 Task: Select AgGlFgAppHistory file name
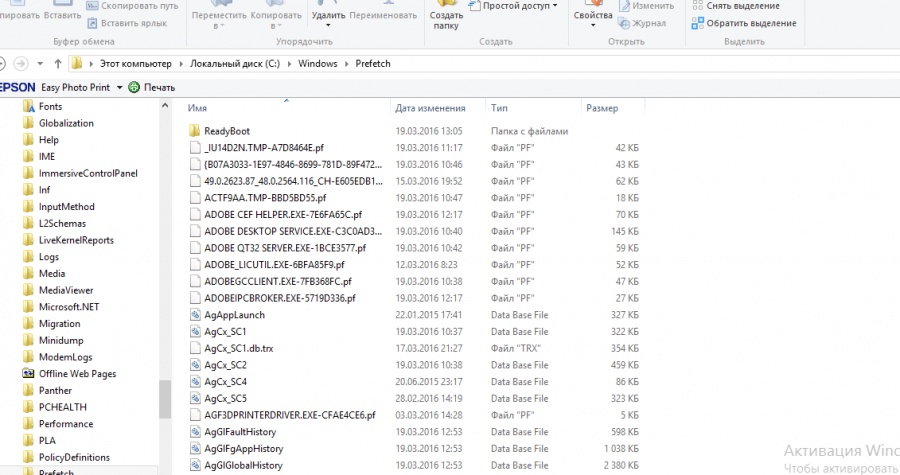243,449
